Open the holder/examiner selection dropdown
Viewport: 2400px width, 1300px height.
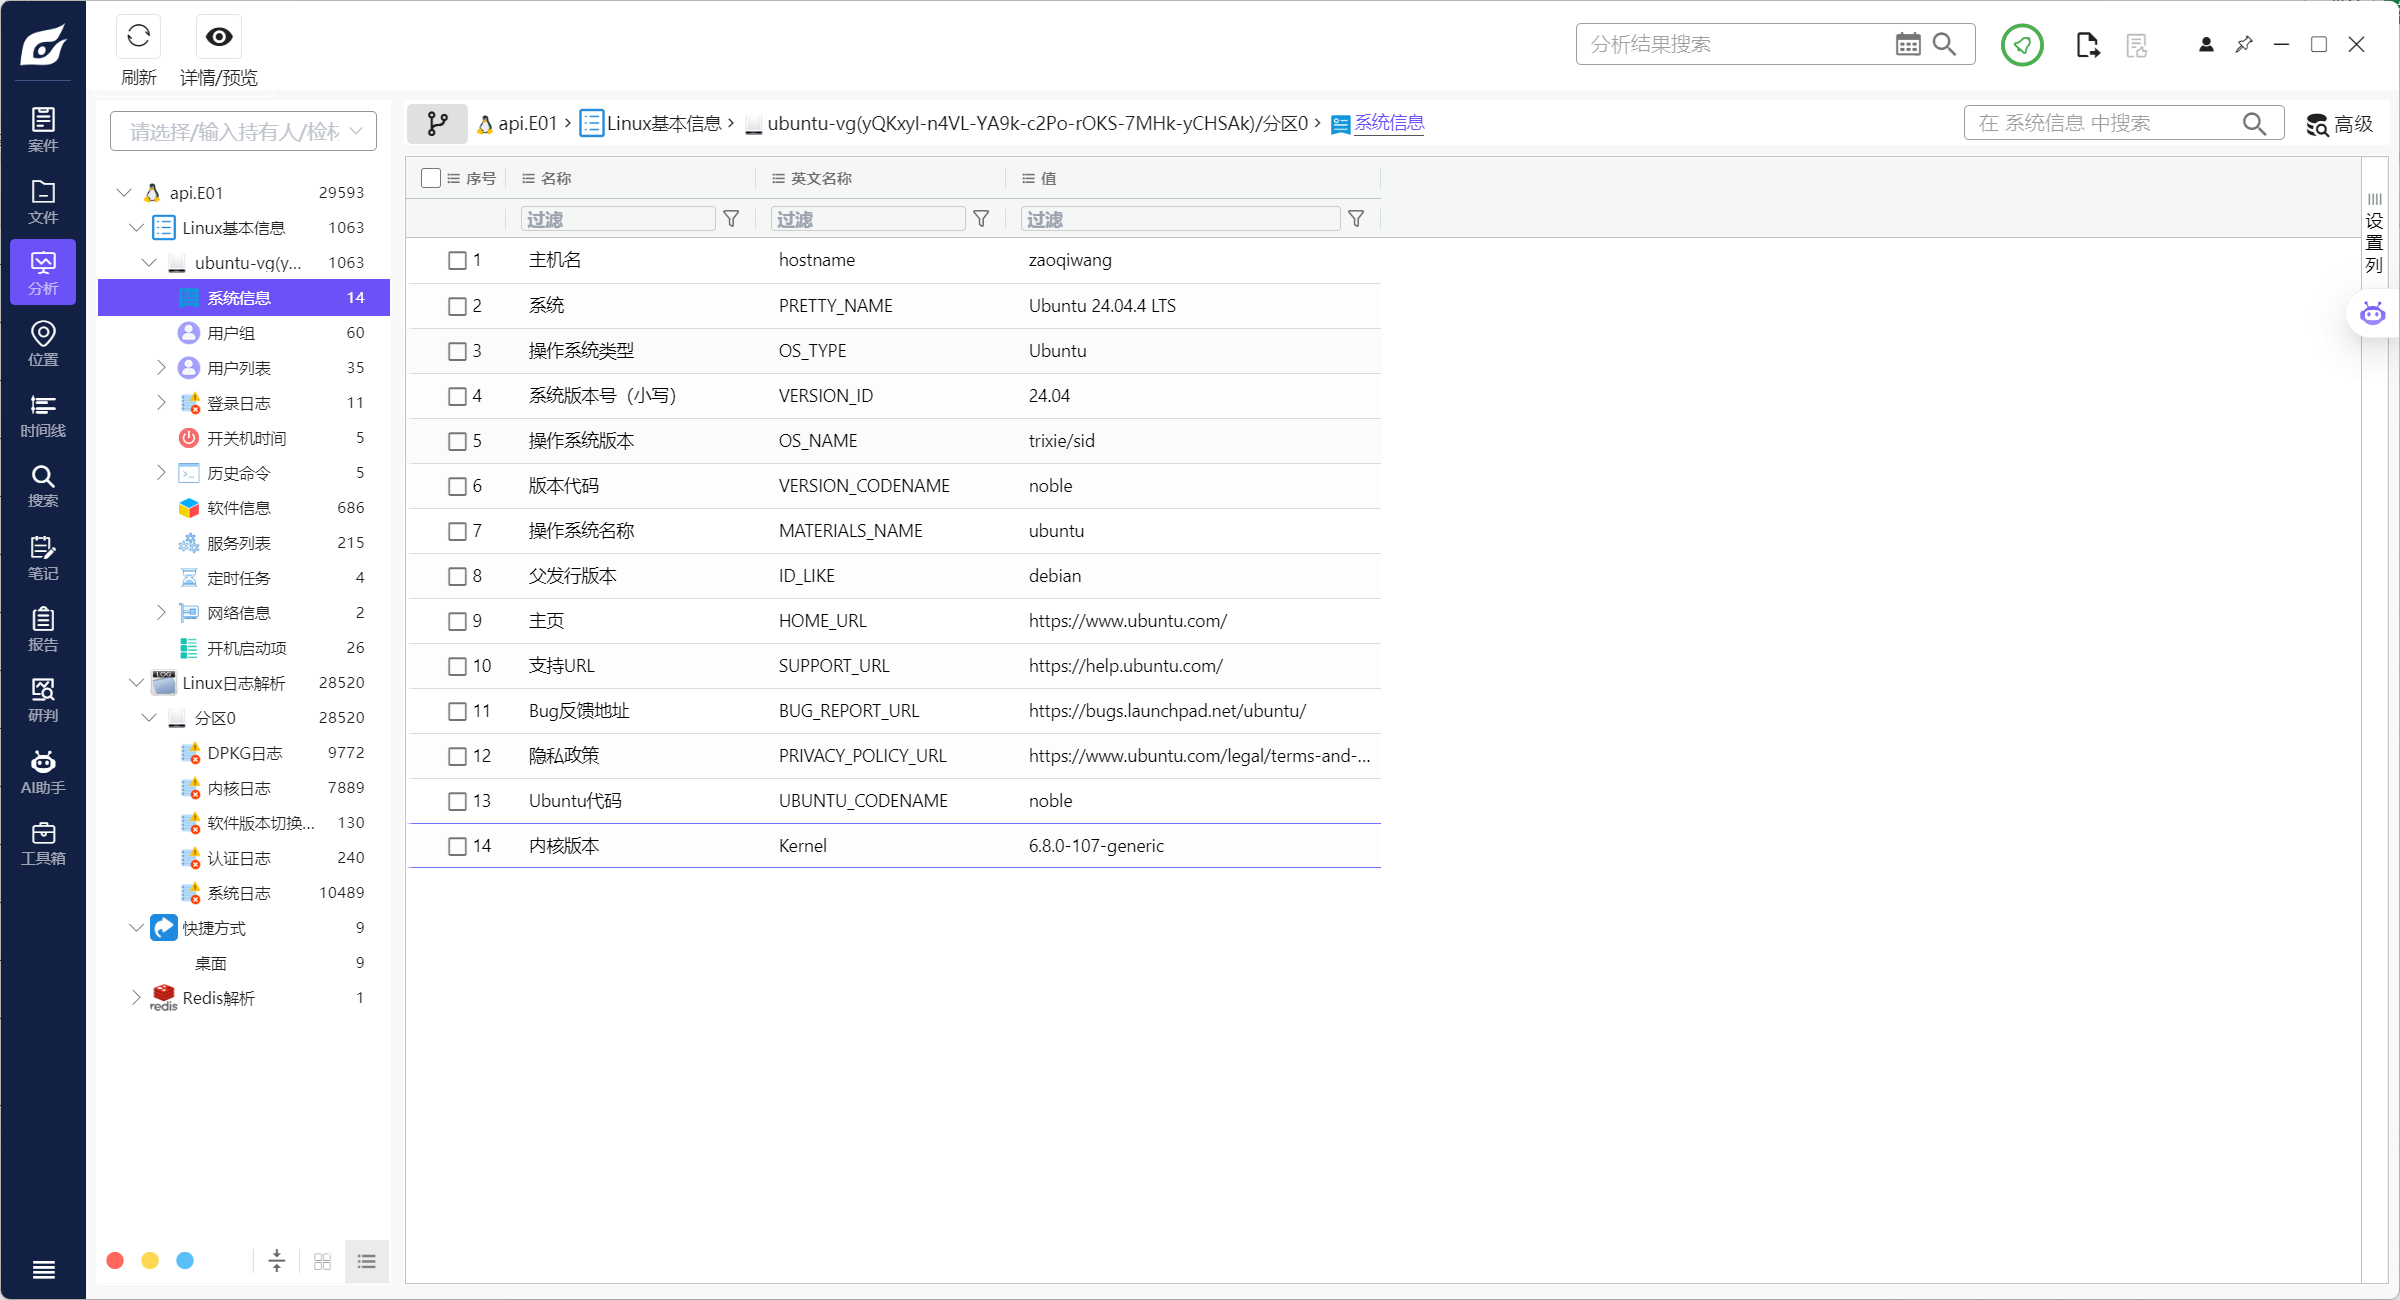(243, 131)
